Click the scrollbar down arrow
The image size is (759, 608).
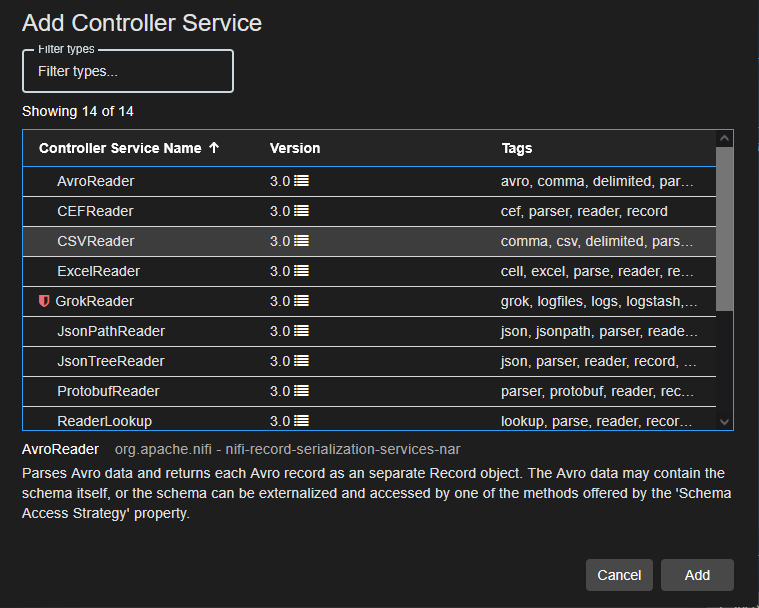pyautogui.click(x=724, y=422)
